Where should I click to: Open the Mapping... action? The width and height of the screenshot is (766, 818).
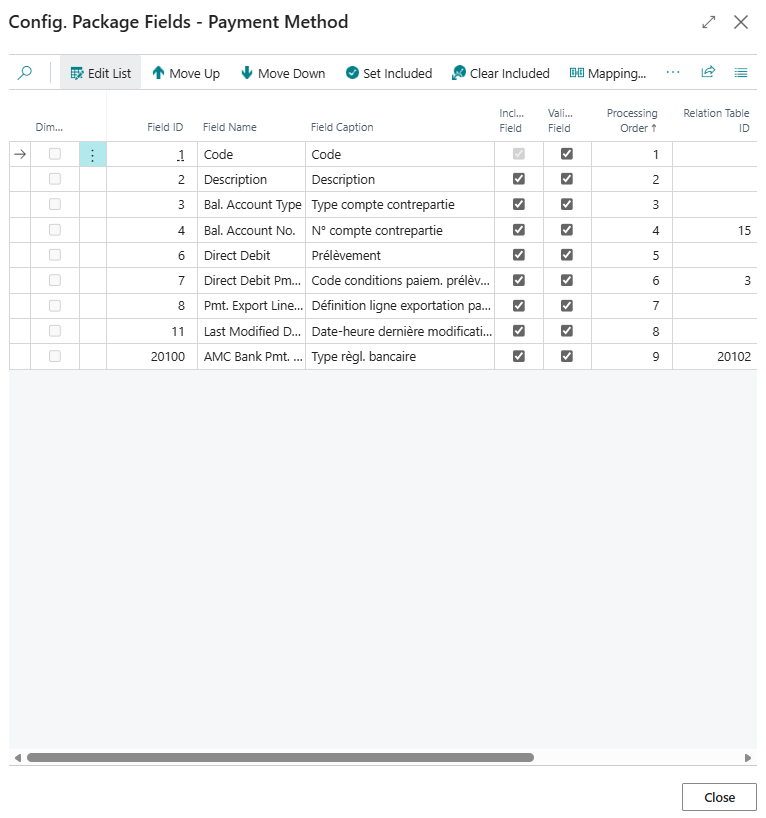click(x=607, y=73)
